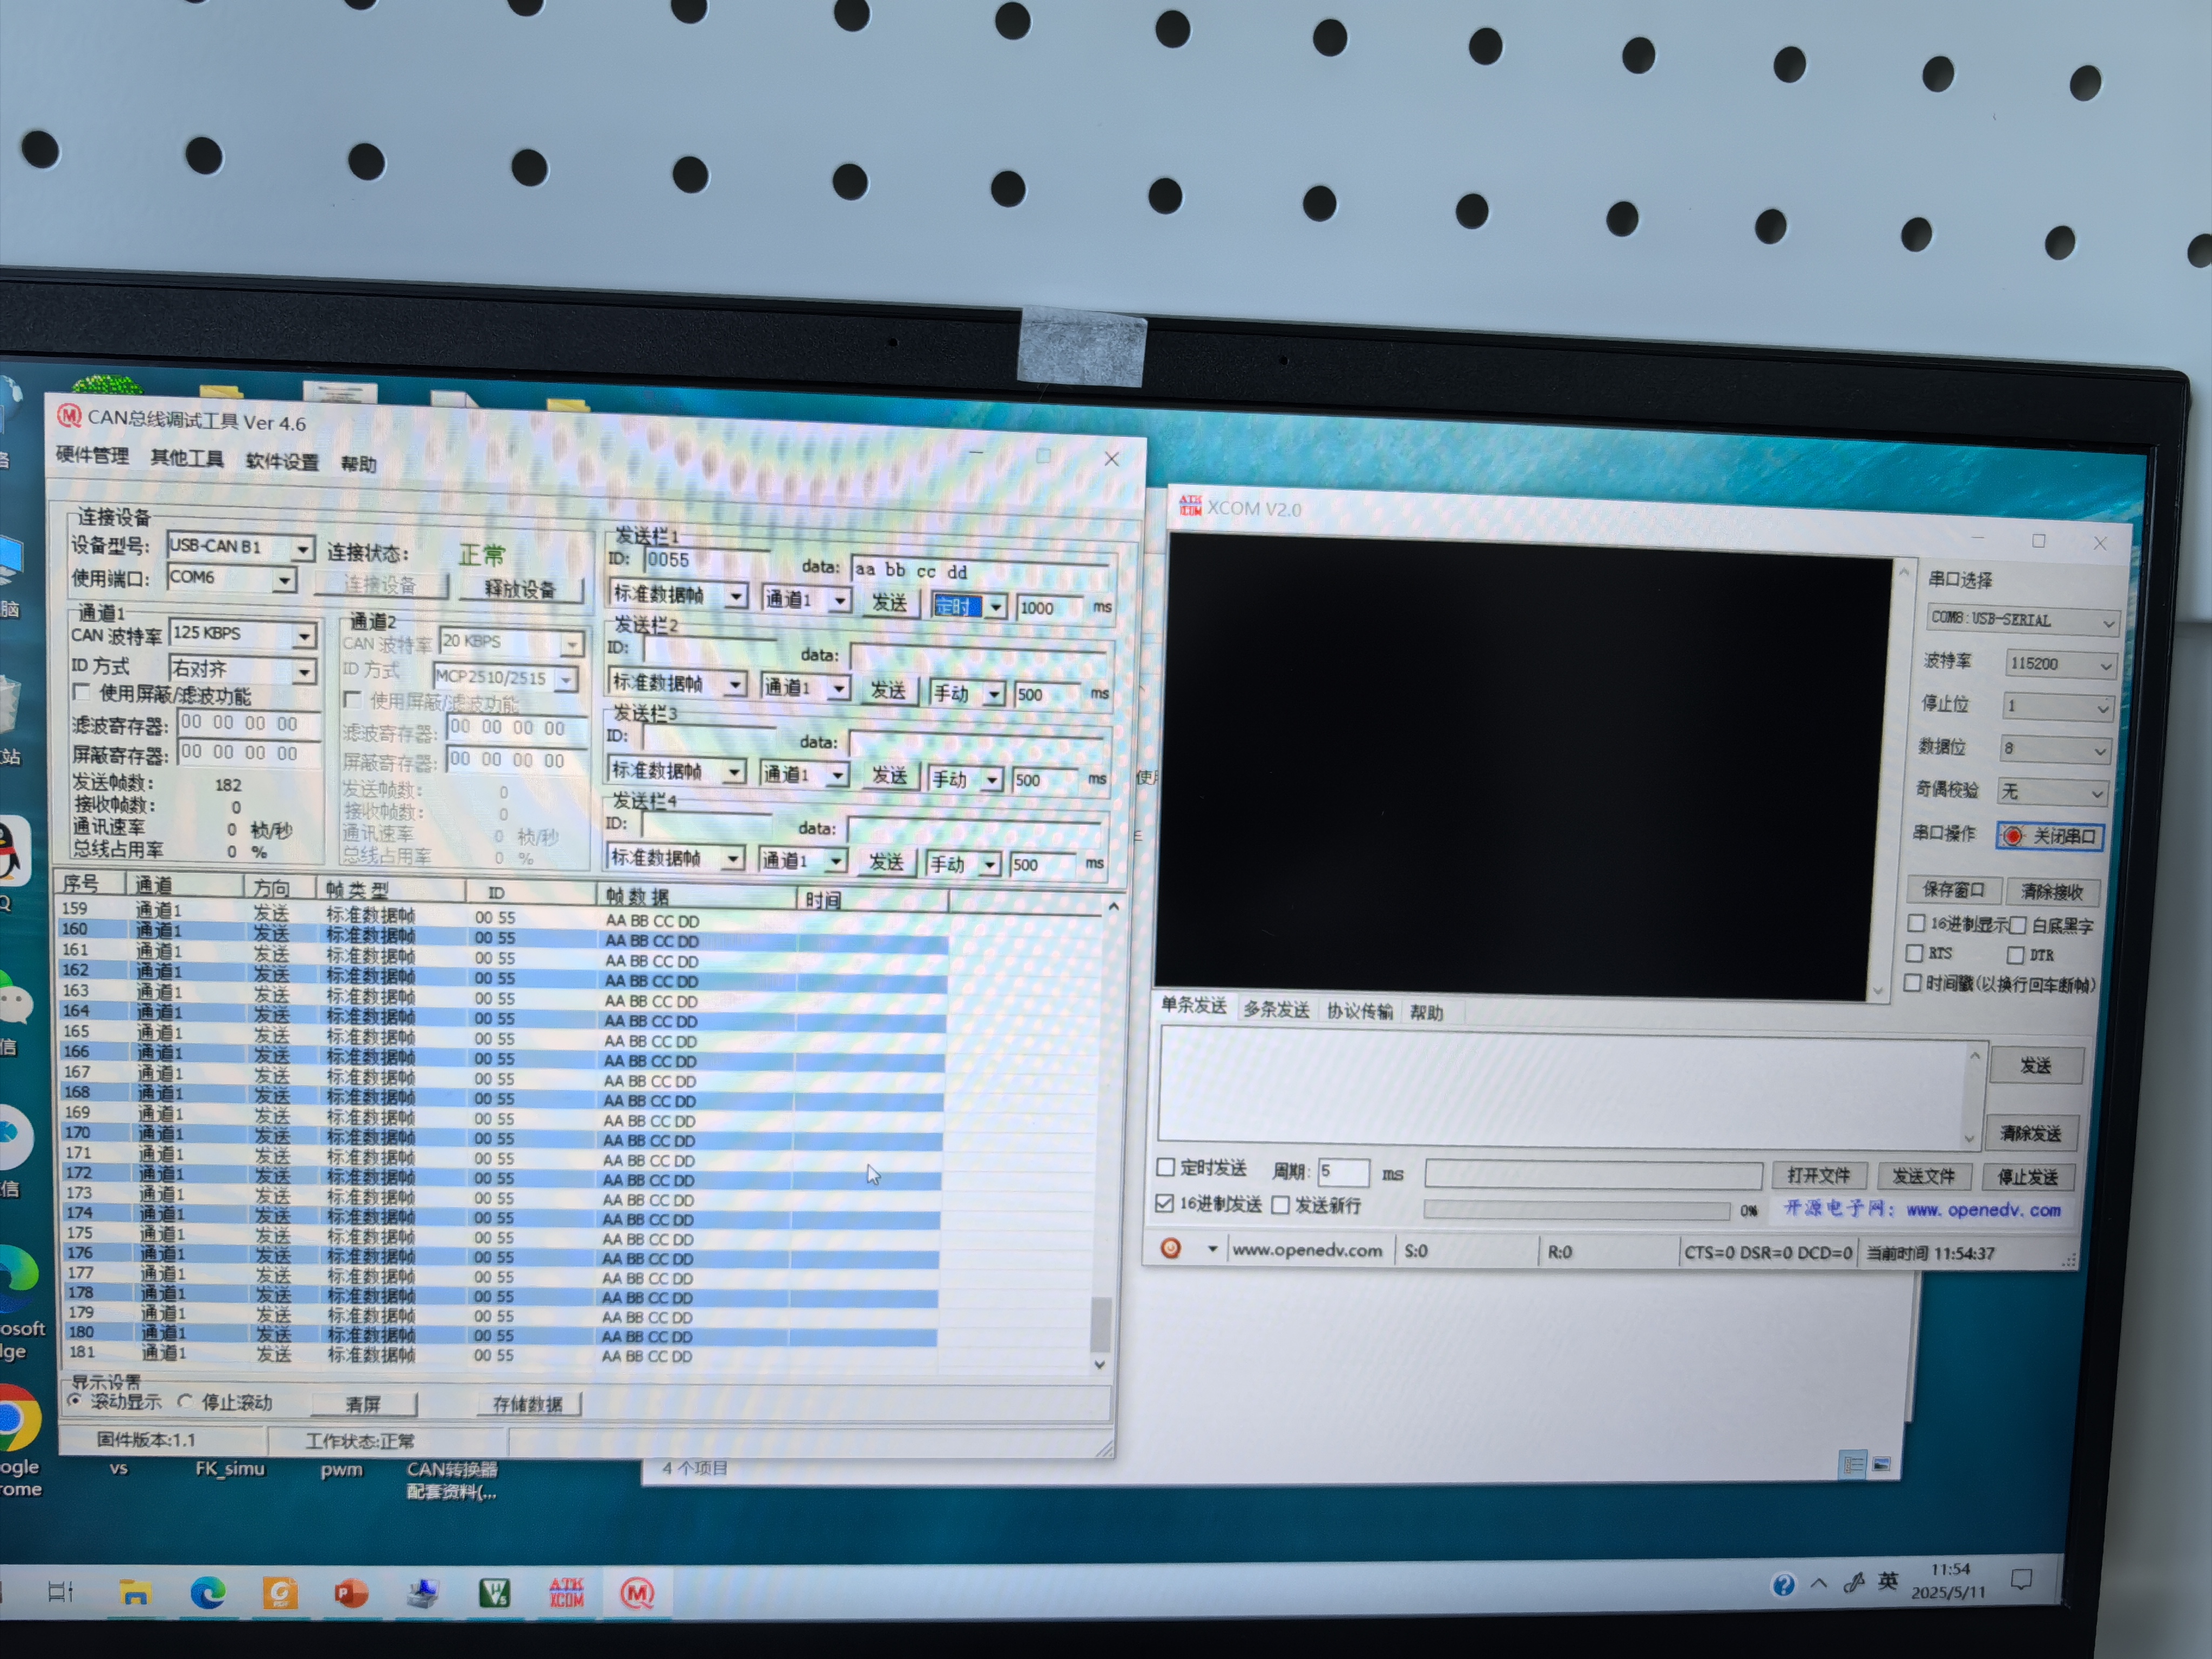Click the XCOM title bar ATK logo
Image resolution: width=2212 pixels, height=1659 pixels.
[x=1189, y=505]
